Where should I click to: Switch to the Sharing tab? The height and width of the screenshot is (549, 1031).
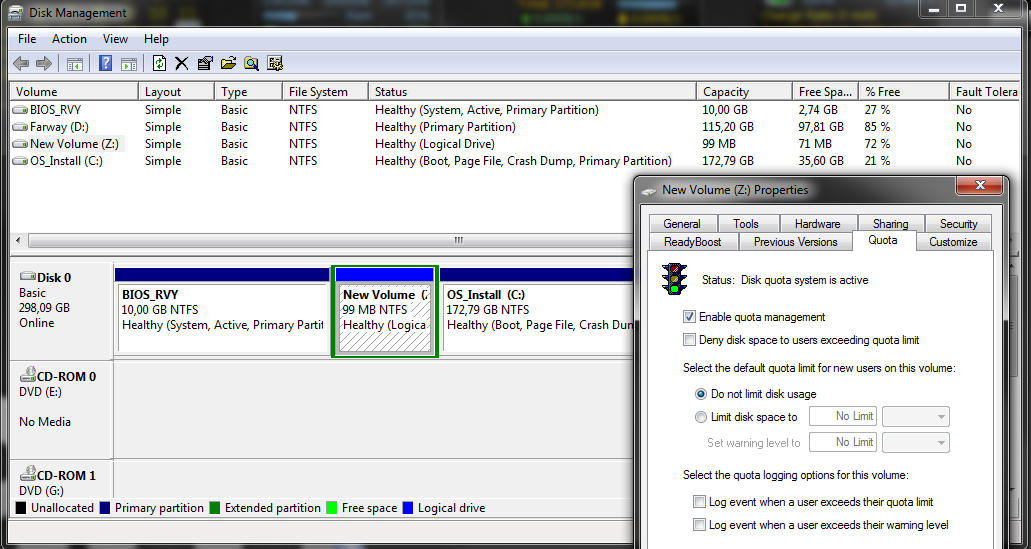click(x=890, y=224)
